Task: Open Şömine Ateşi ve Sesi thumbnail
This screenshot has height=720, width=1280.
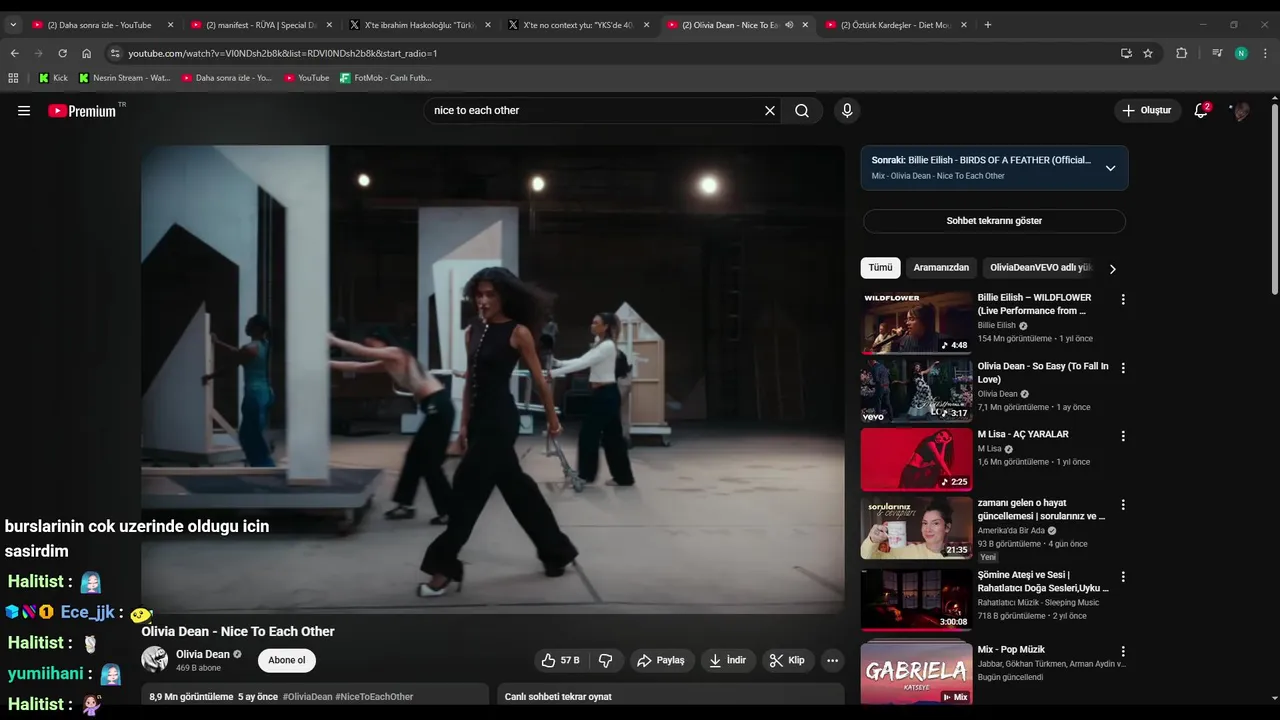Action: pos(916,601)
